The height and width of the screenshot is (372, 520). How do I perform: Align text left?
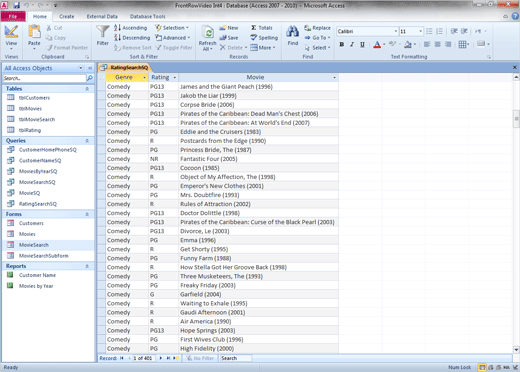427,44
